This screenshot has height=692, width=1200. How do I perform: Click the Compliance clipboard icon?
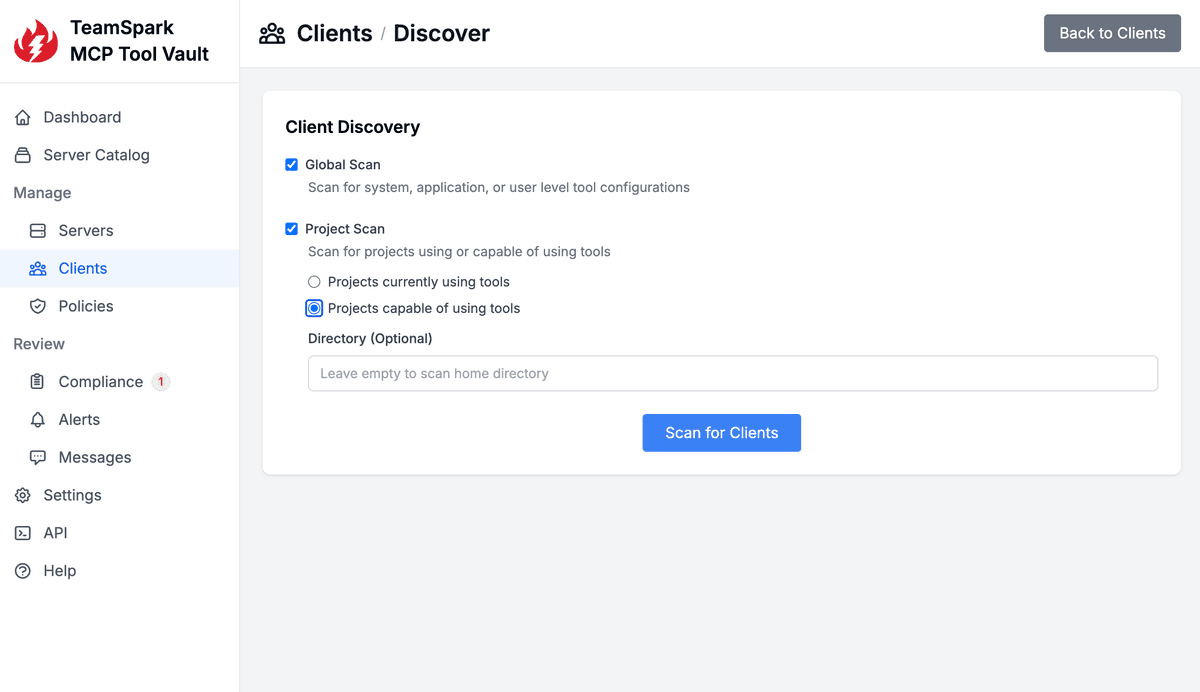coord(38,382)
